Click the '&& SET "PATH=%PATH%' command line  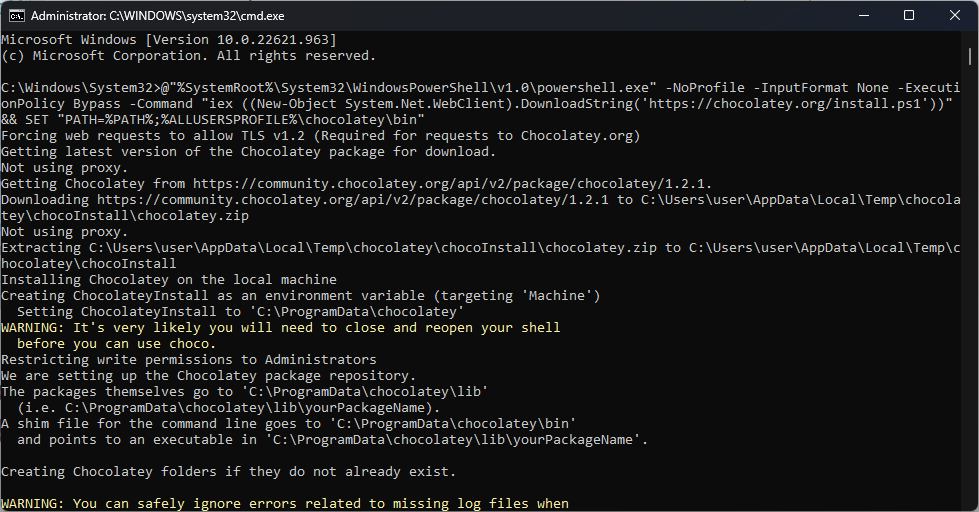coord(213,120)
